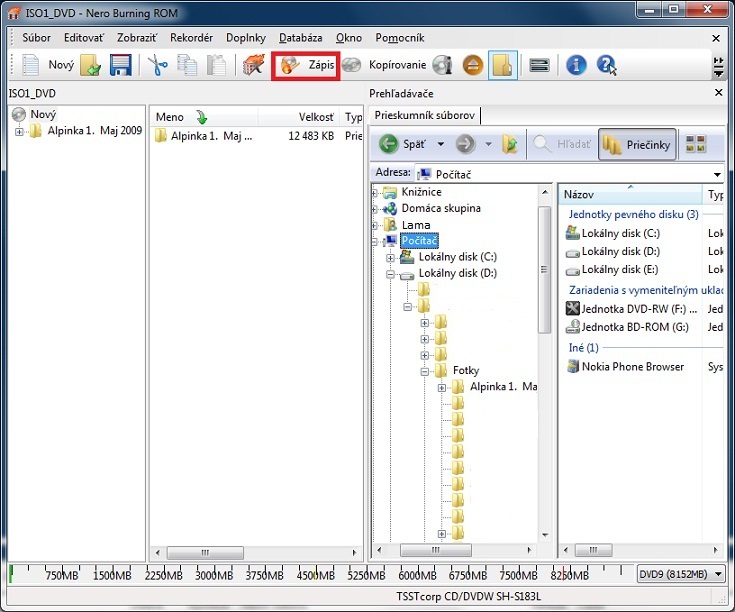
Task: Open the Späť history dropdown arrow
Action: [x=441, y=144]
